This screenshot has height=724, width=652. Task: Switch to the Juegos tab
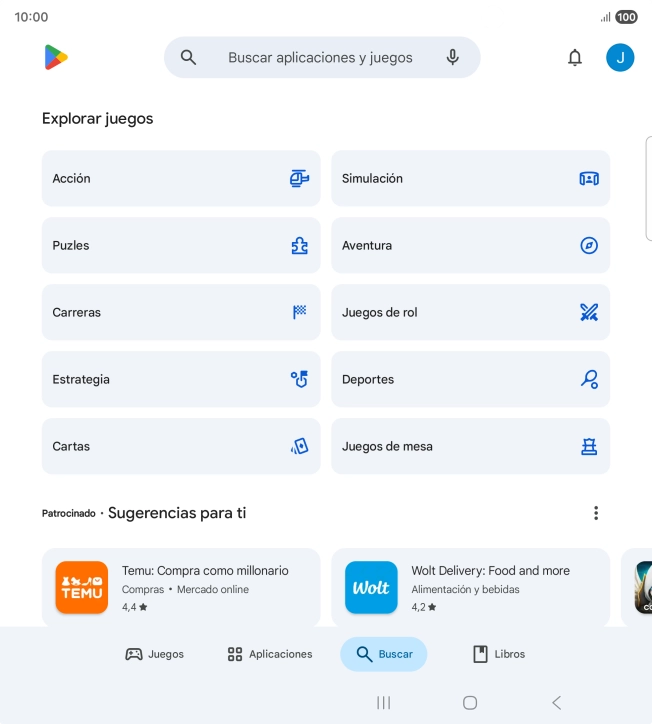point(154,654)
